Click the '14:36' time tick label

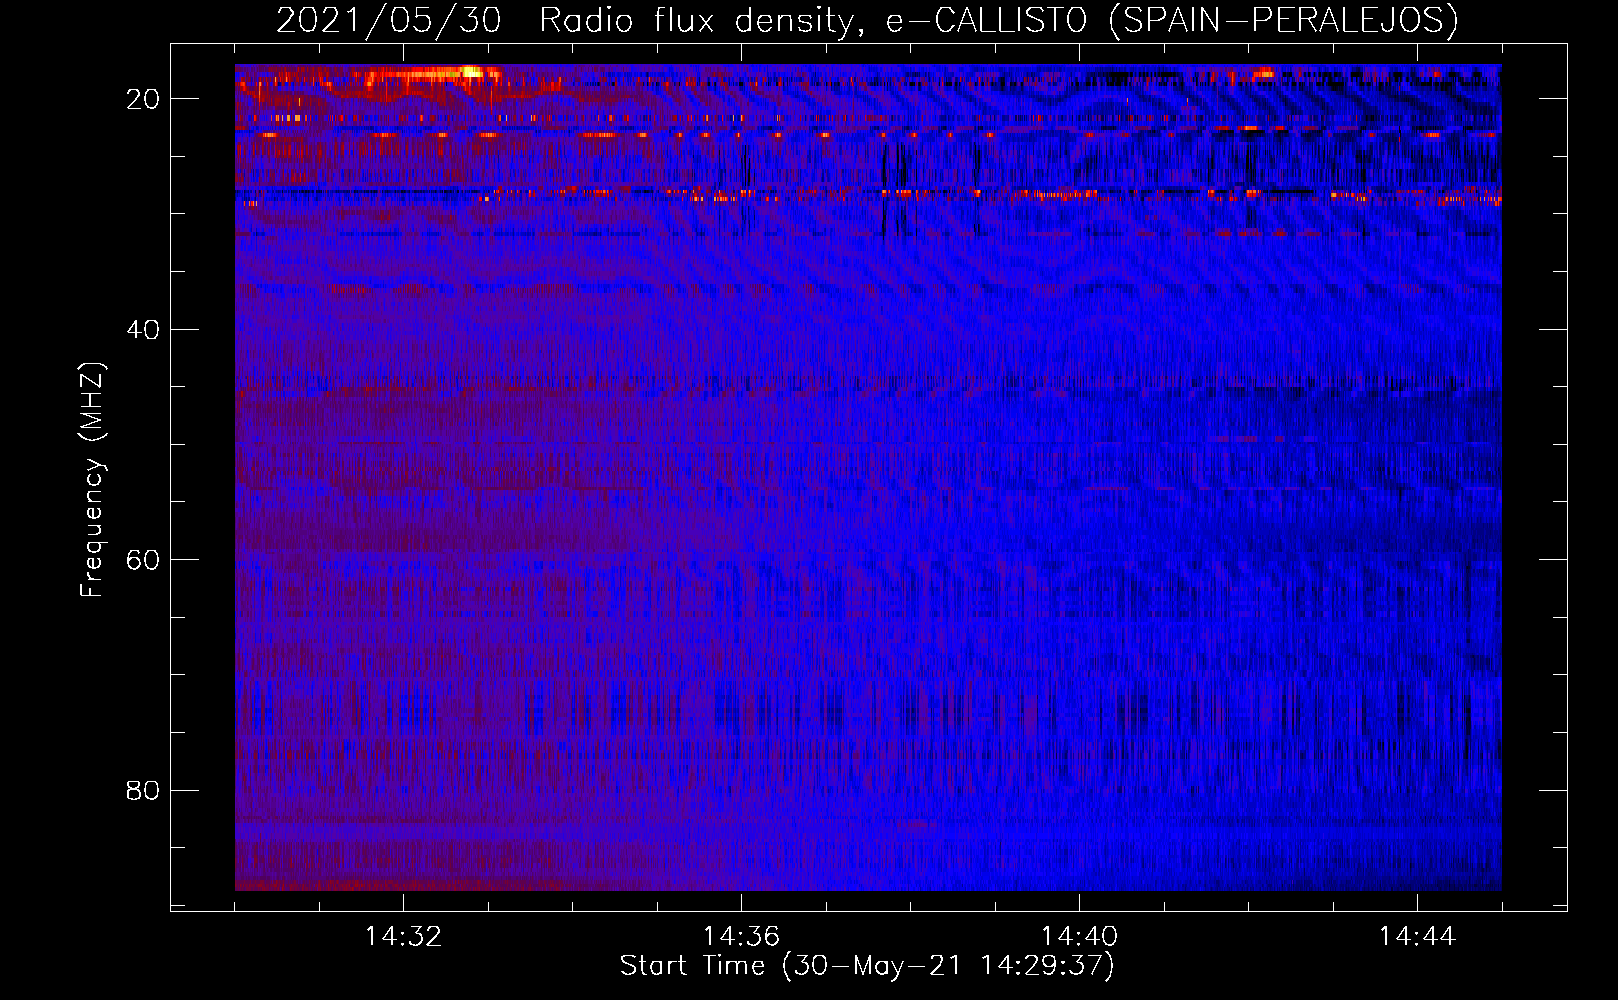(741, 937)
